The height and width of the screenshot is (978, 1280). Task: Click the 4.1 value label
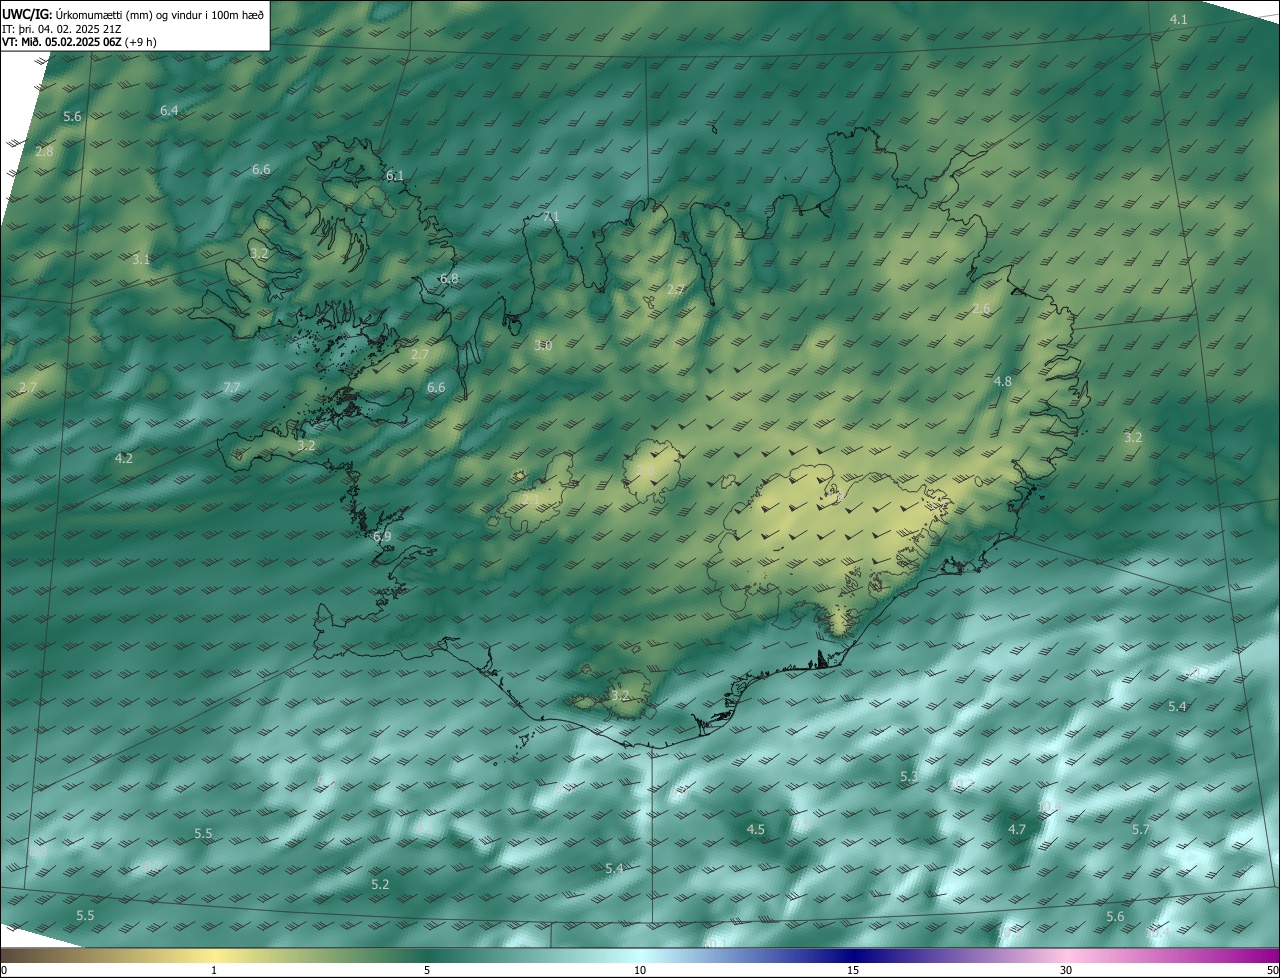[x=1179, y=20]
